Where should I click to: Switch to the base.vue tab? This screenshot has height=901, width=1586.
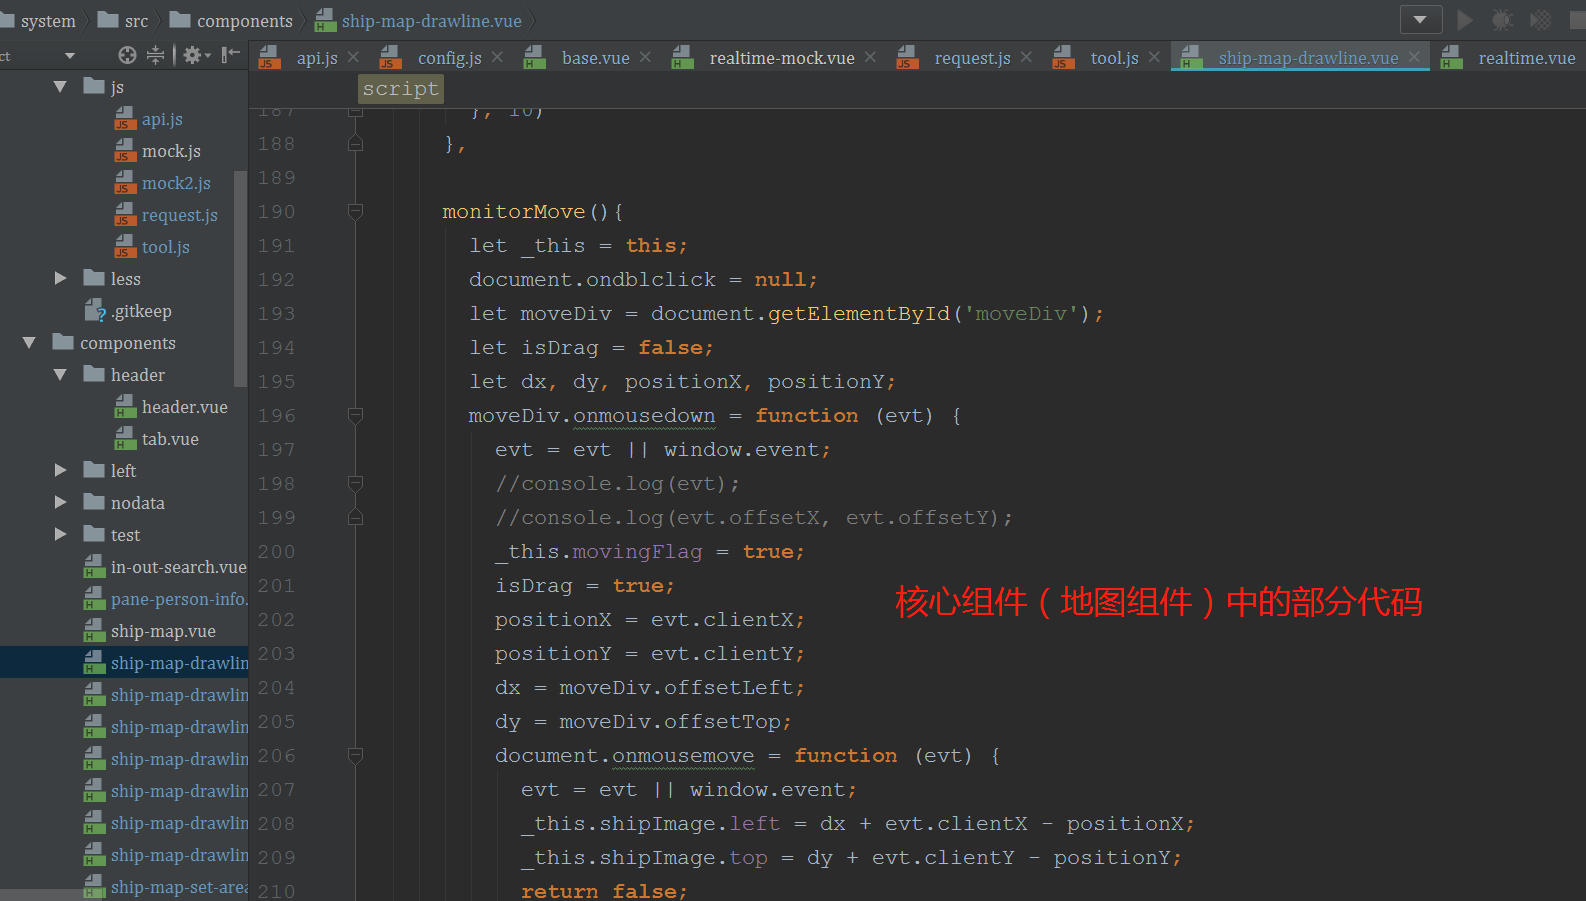595,58
